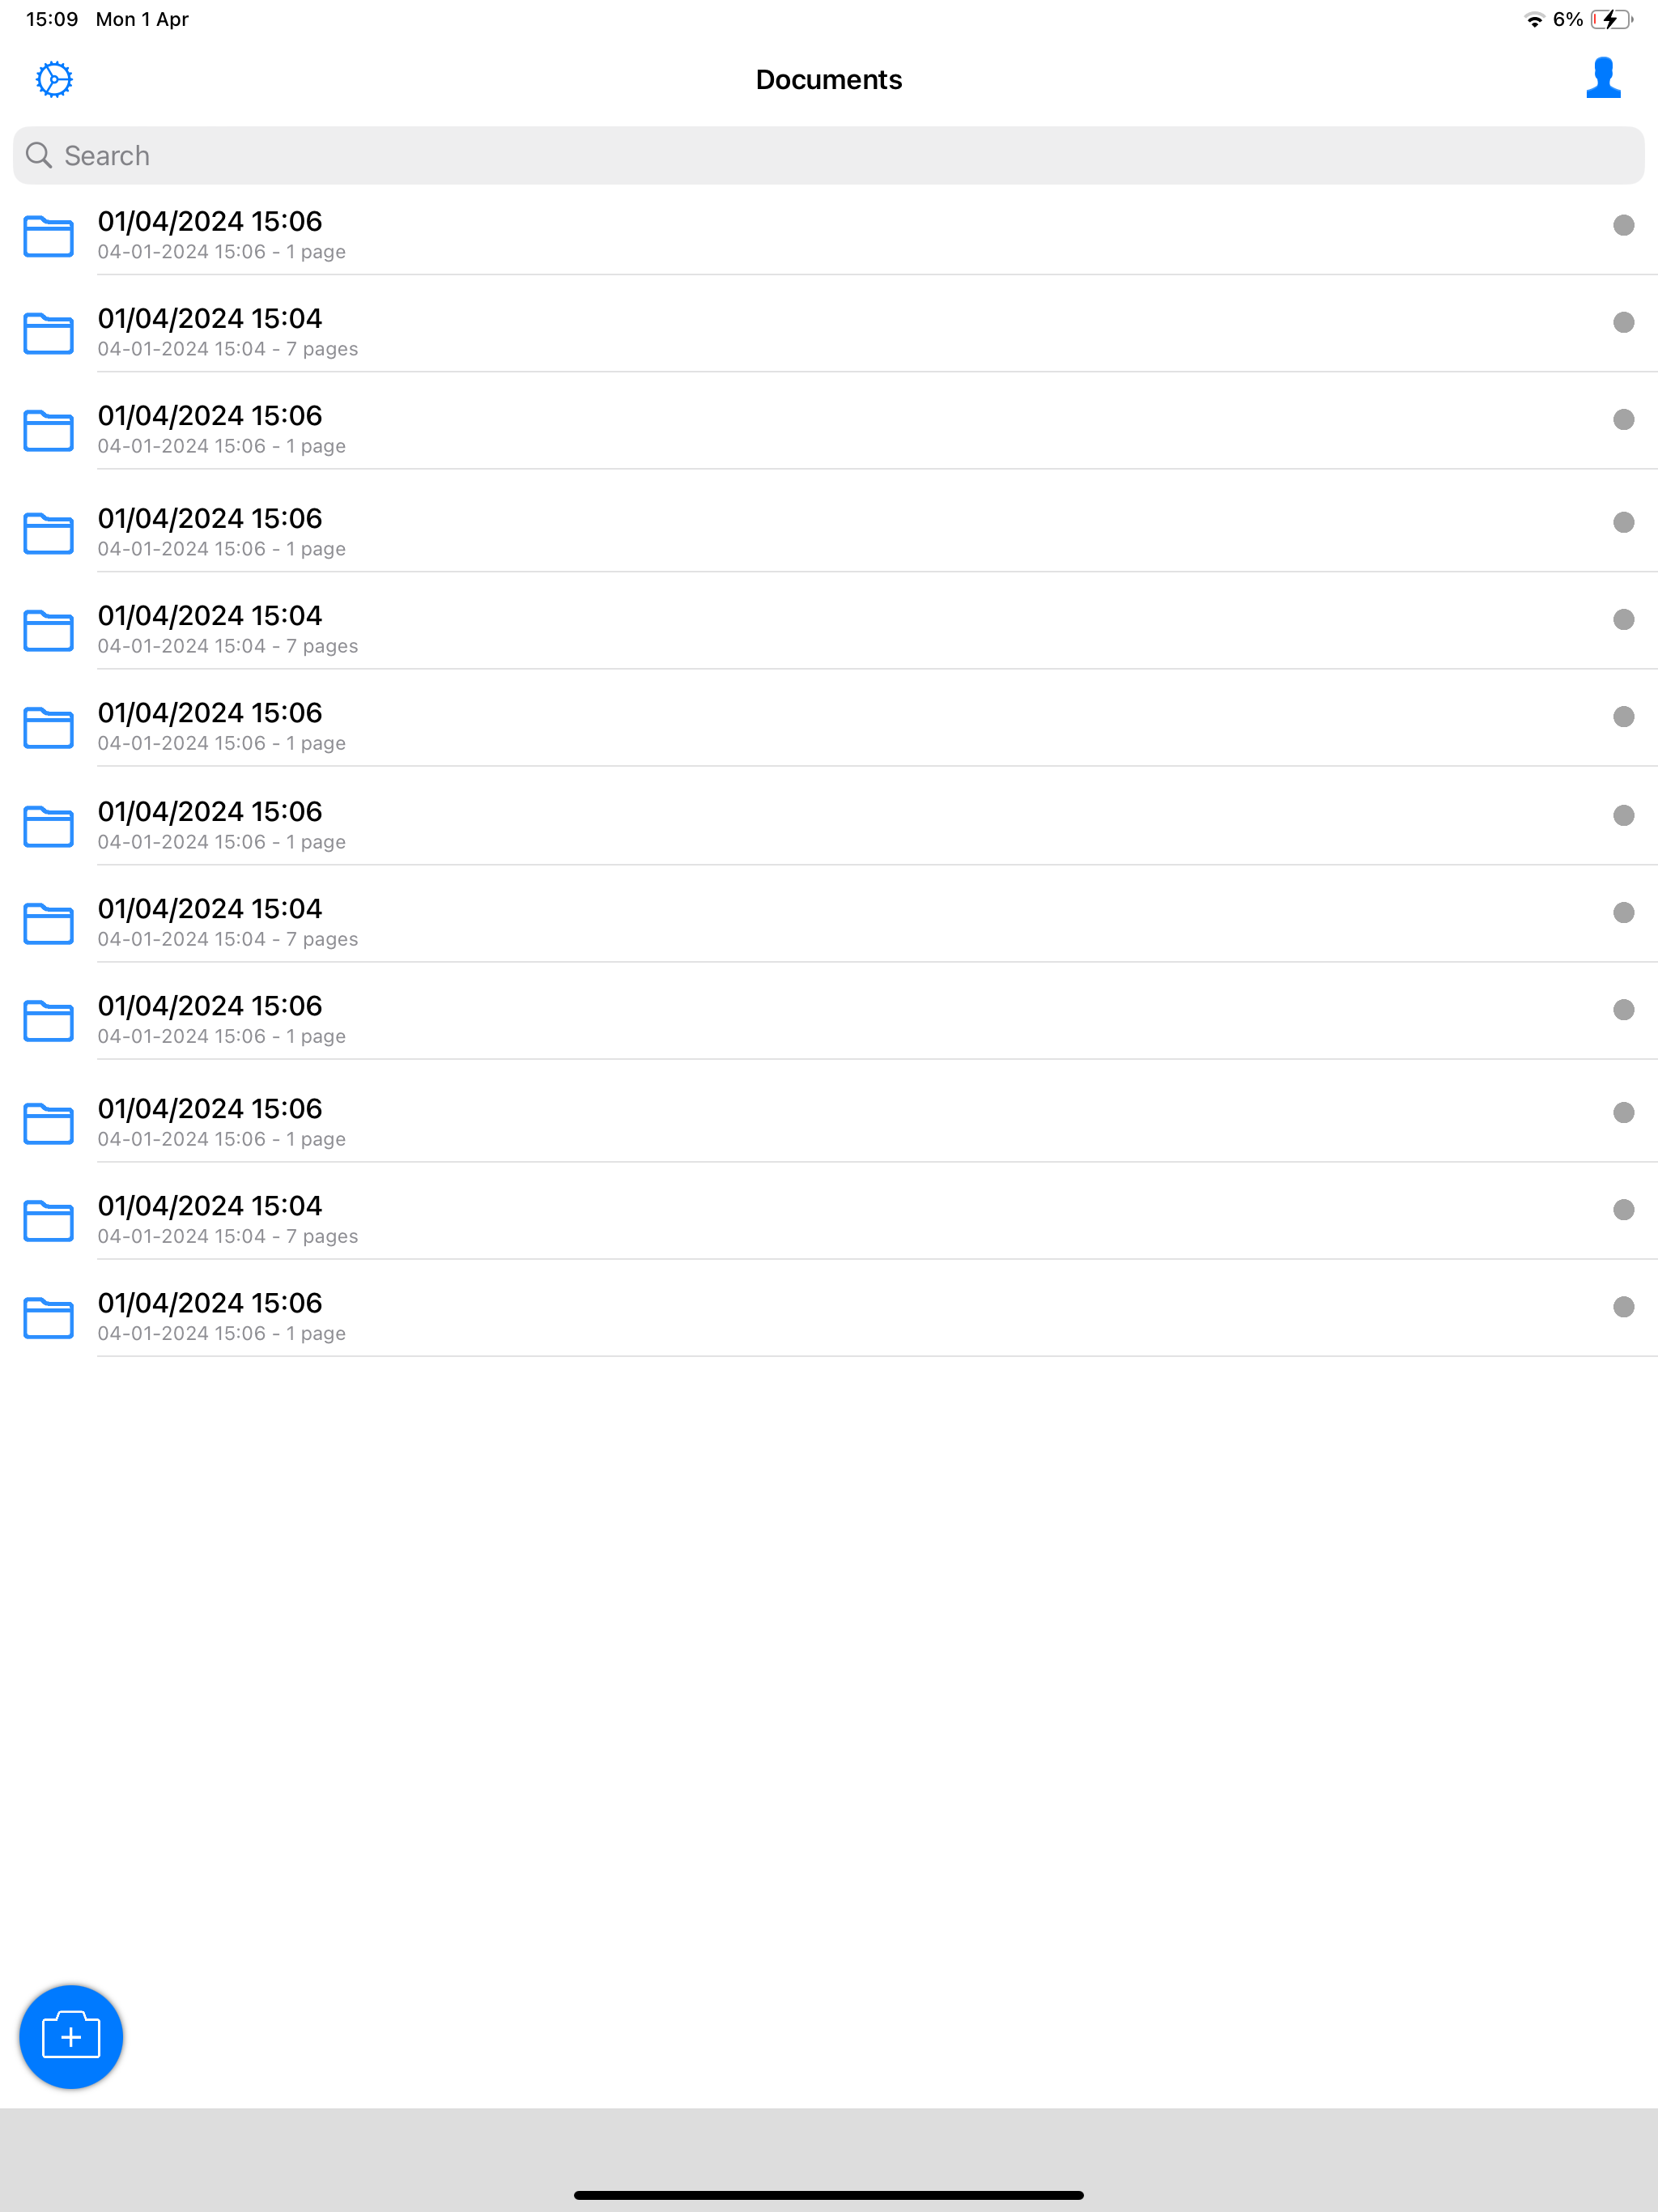Tap the blue add-scan camera button

point(71,2036)
